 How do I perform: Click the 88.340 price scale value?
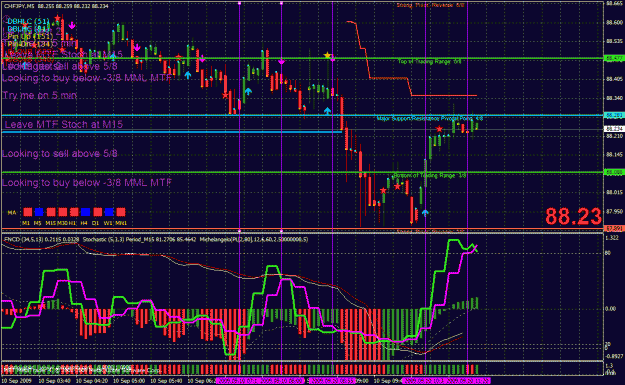point(614,98)
